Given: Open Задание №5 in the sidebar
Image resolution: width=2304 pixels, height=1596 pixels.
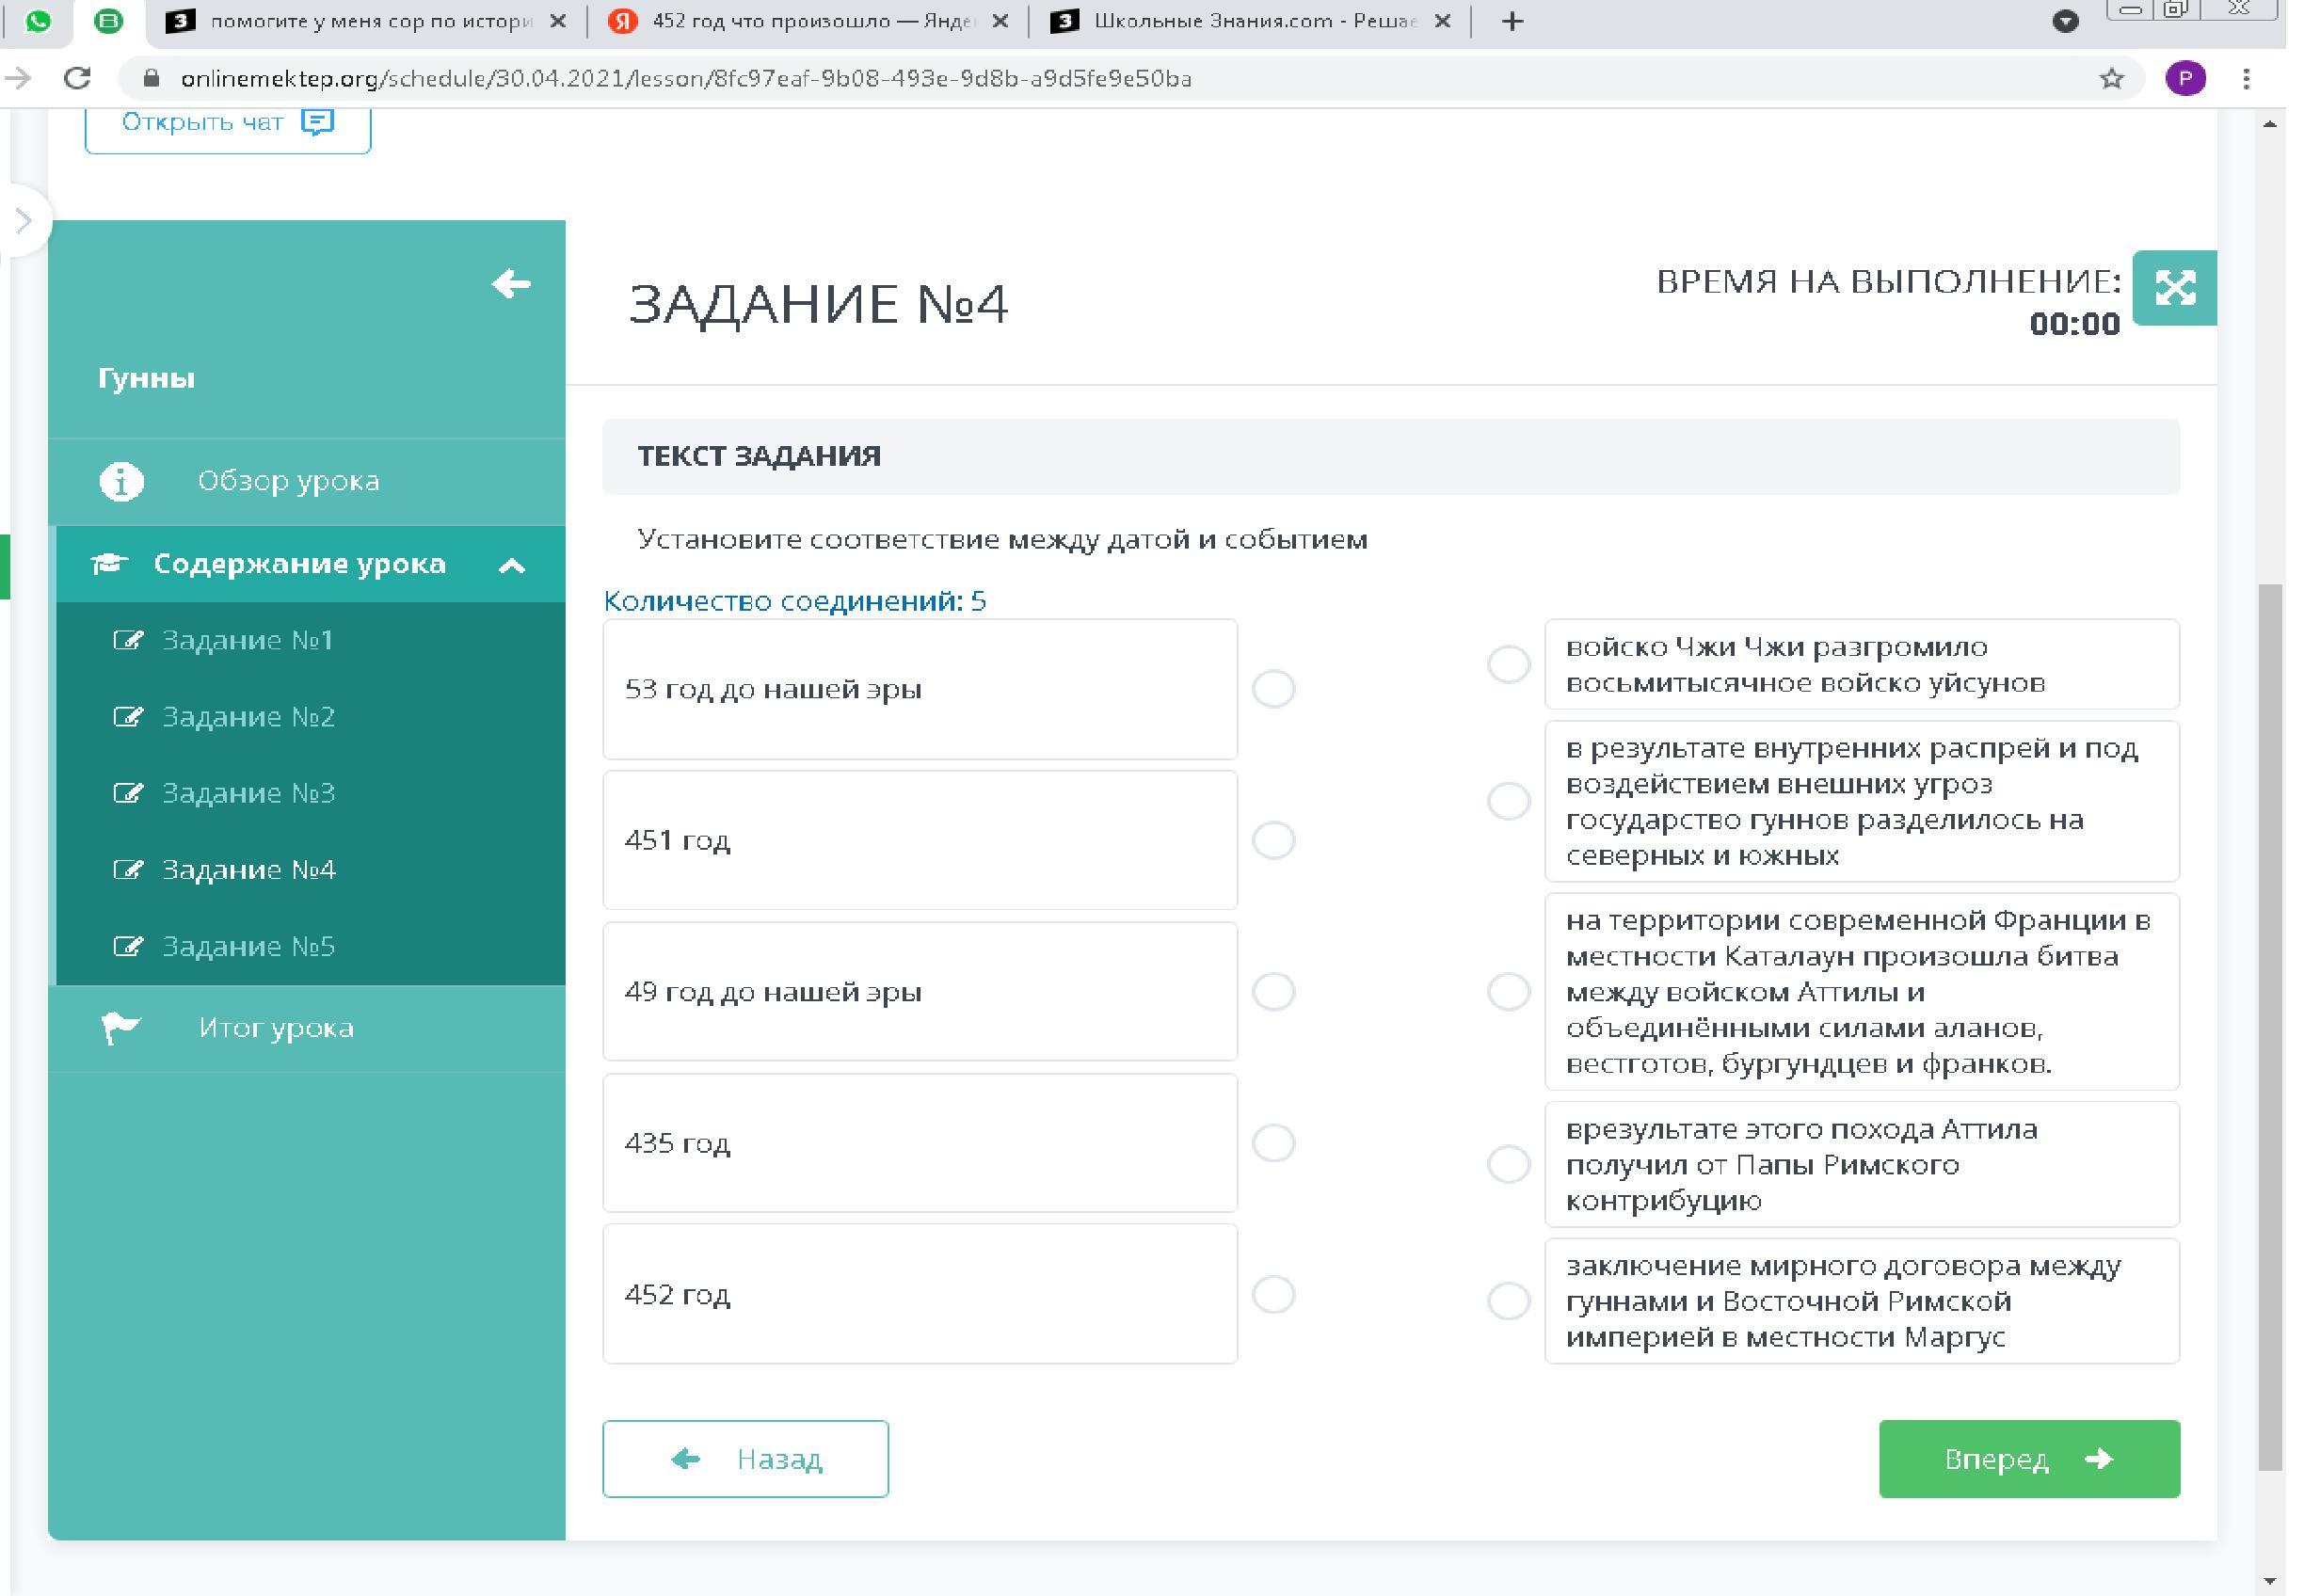Looking at the screenshot, I should [x=248, y=946].
